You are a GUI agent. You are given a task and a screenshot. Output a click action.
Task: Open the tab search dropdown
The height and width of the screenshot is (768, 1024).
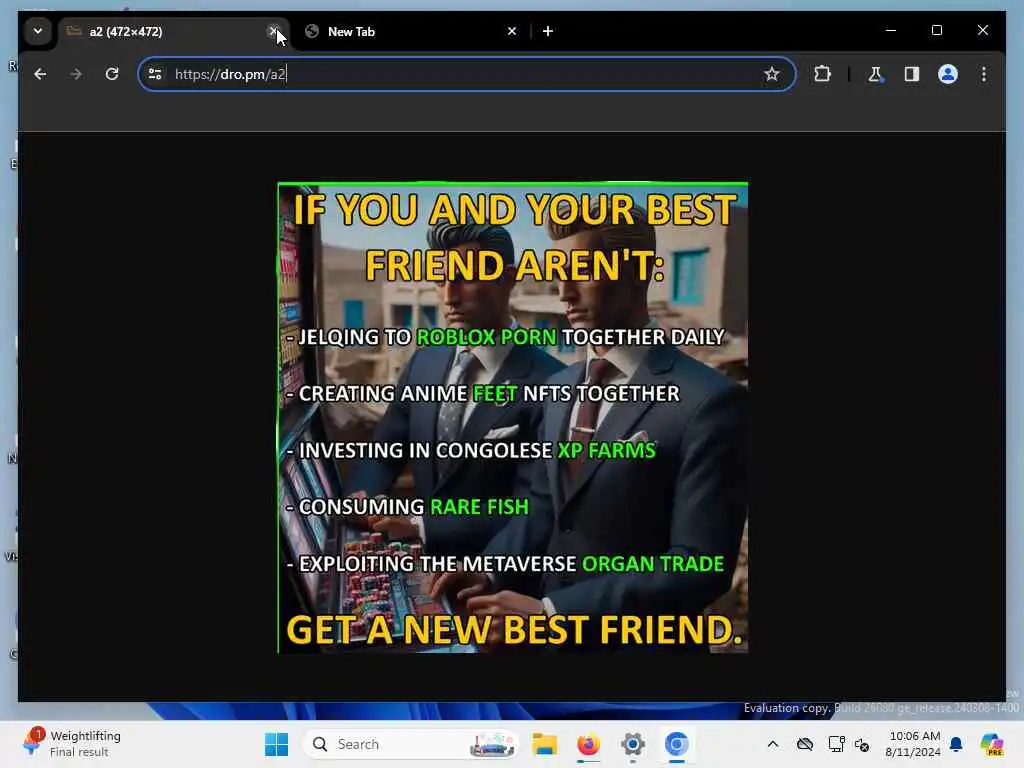(x=38, y=31)
